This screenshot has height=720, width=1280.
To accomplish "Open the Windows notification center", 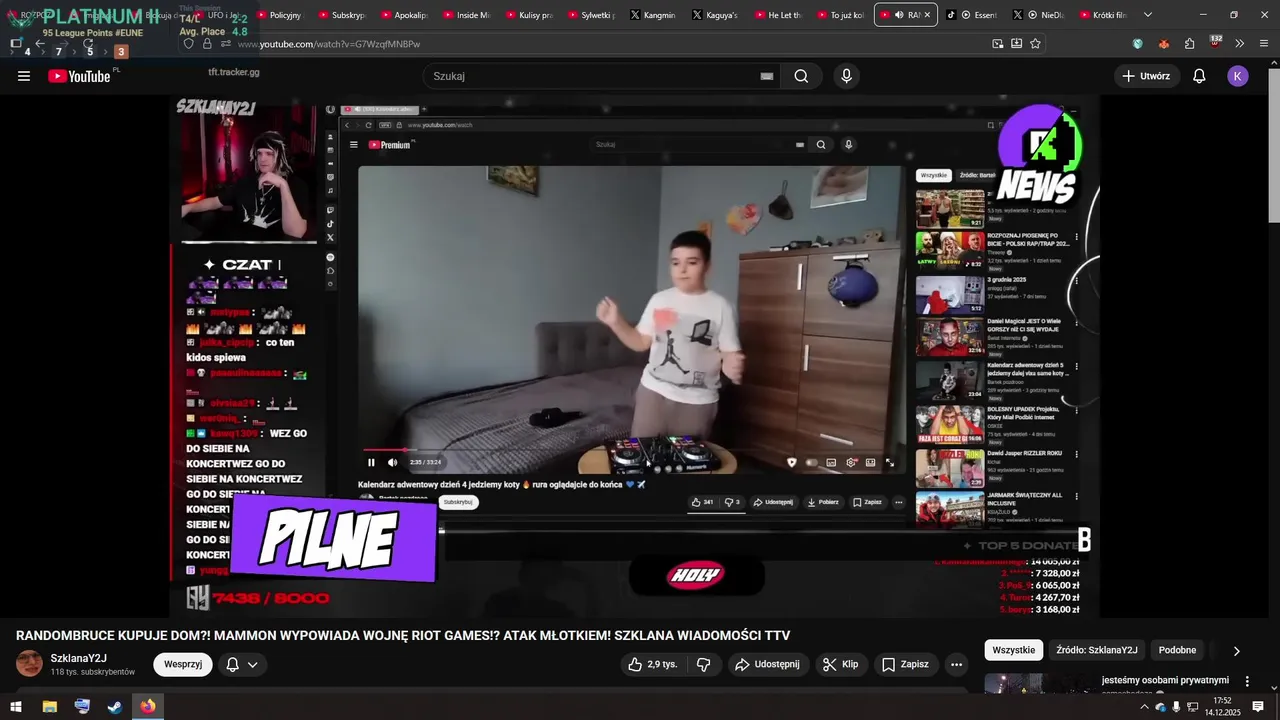I will pyautogui.click(x=1258, y=707).
